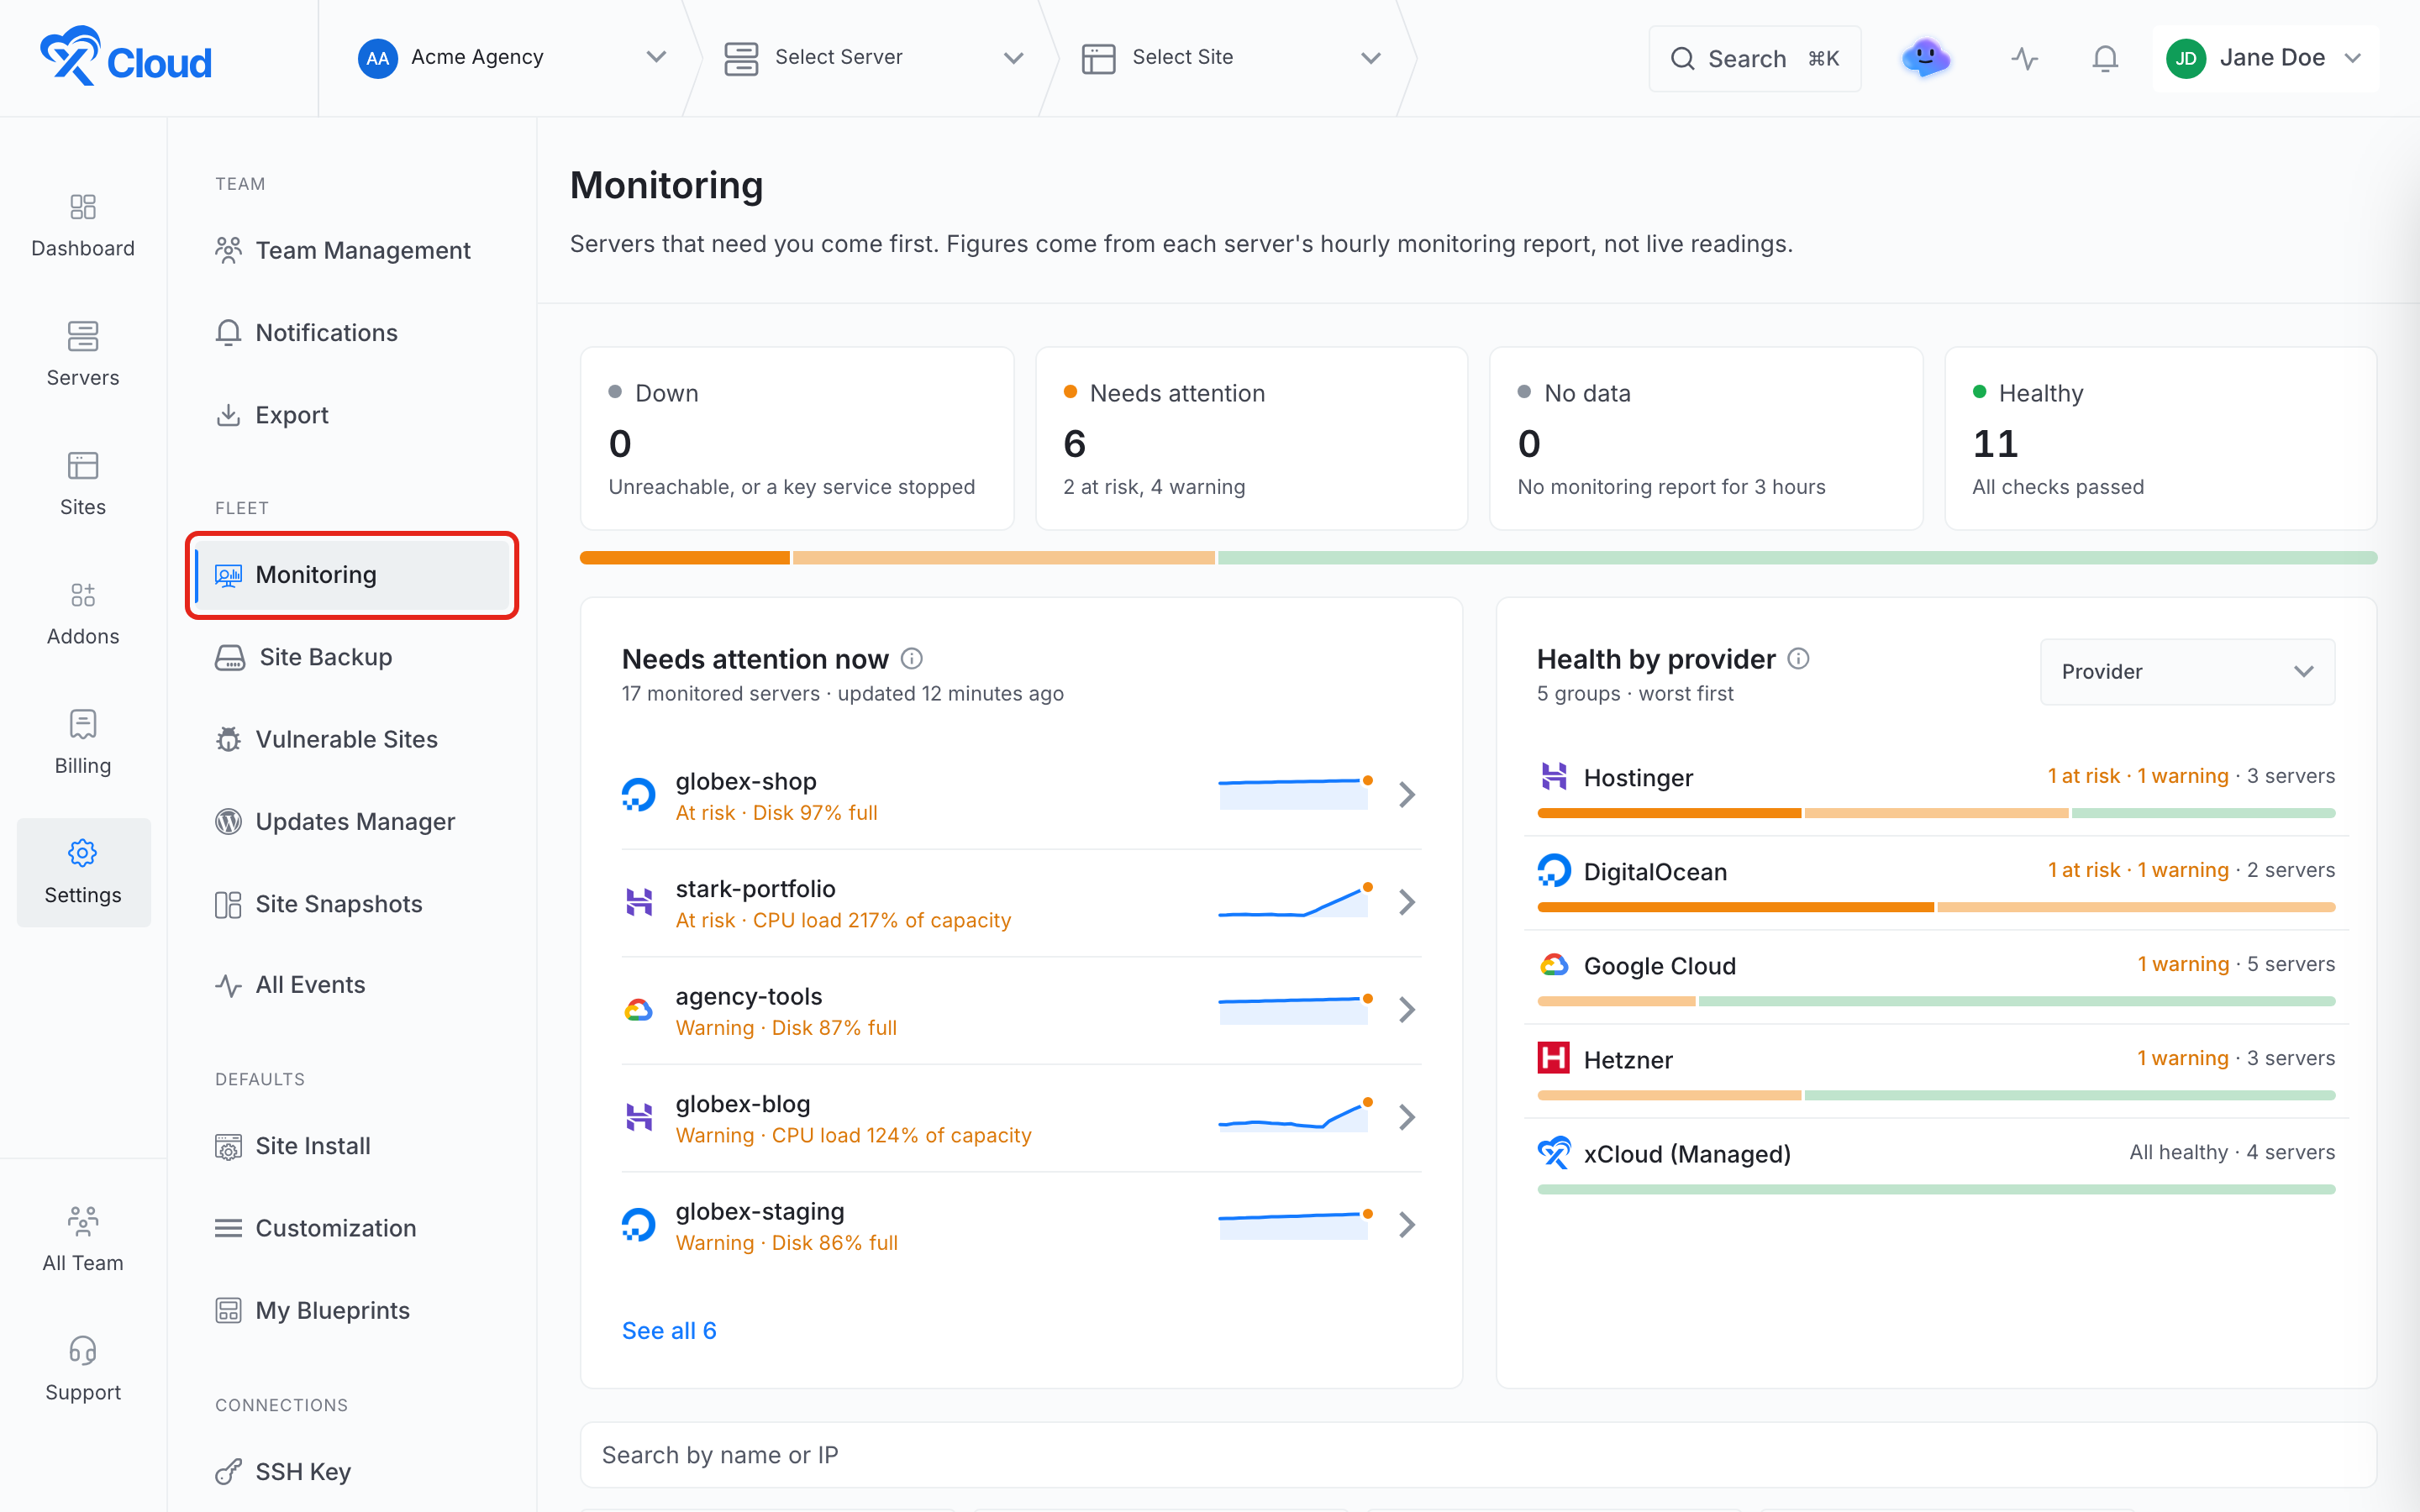Click the Needs attention status card
The image size is (2420, 1512).
point(1251,438)
